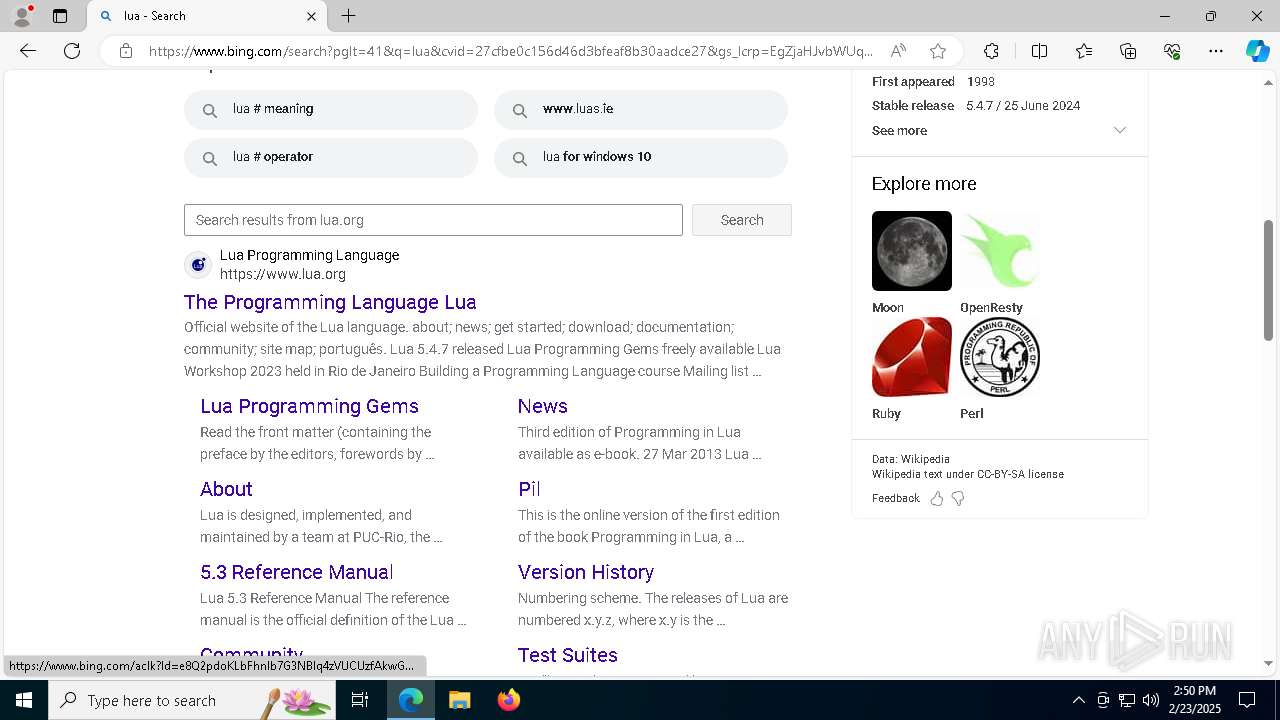Screen dimensions: 1280x720
Task: Open About sublink
Action: click(x=226, y=489)
